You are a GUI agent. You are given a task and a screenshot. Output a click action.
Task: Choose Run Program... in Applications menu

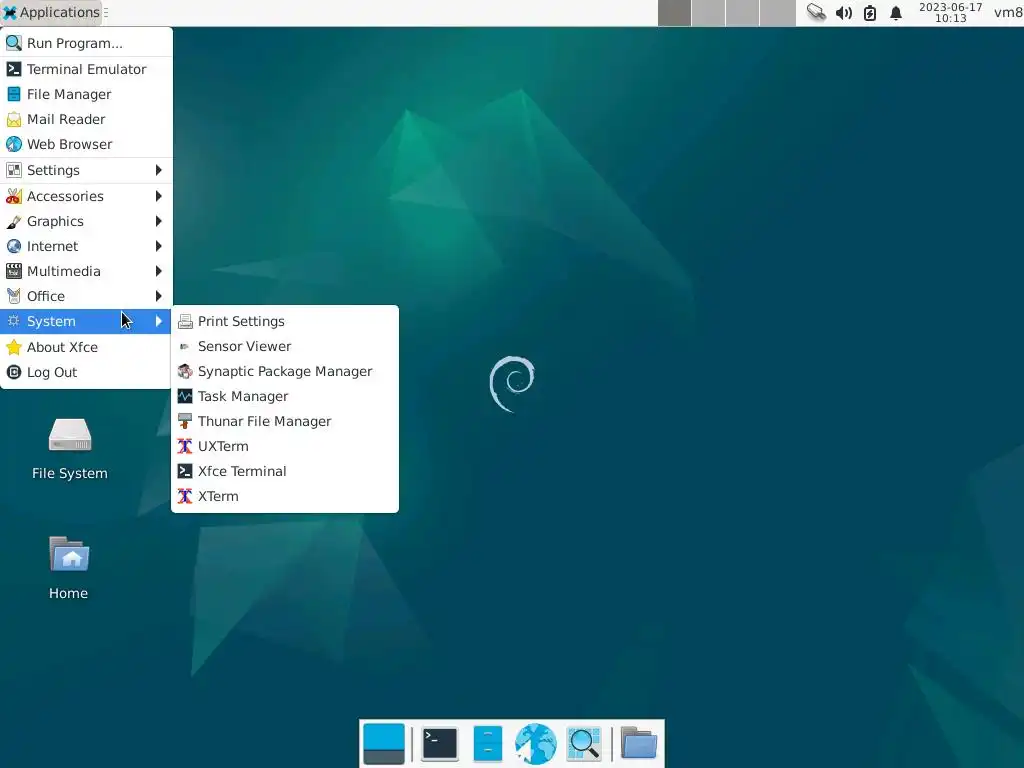click(x=86, y=43)
